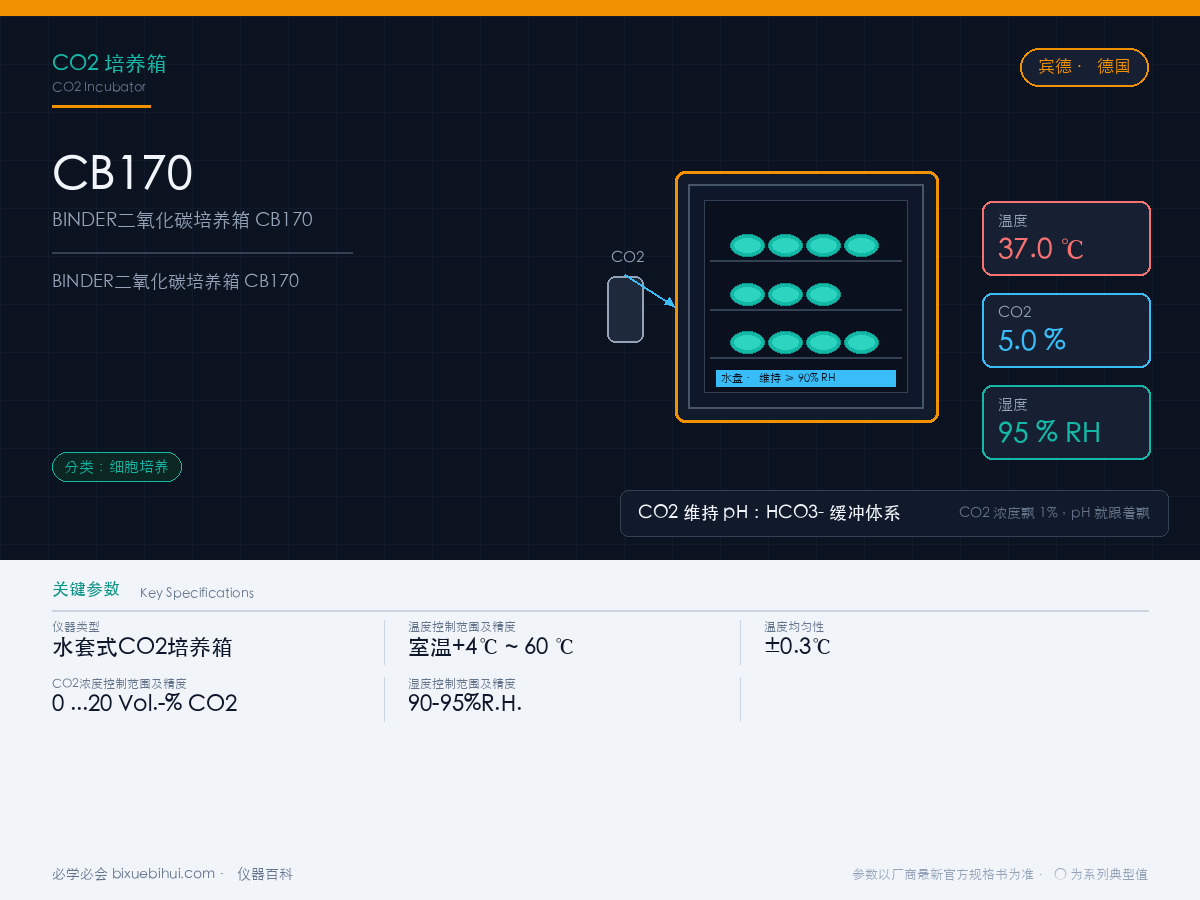Open the CO2 5.0 % card

(x=1066, y=331)
